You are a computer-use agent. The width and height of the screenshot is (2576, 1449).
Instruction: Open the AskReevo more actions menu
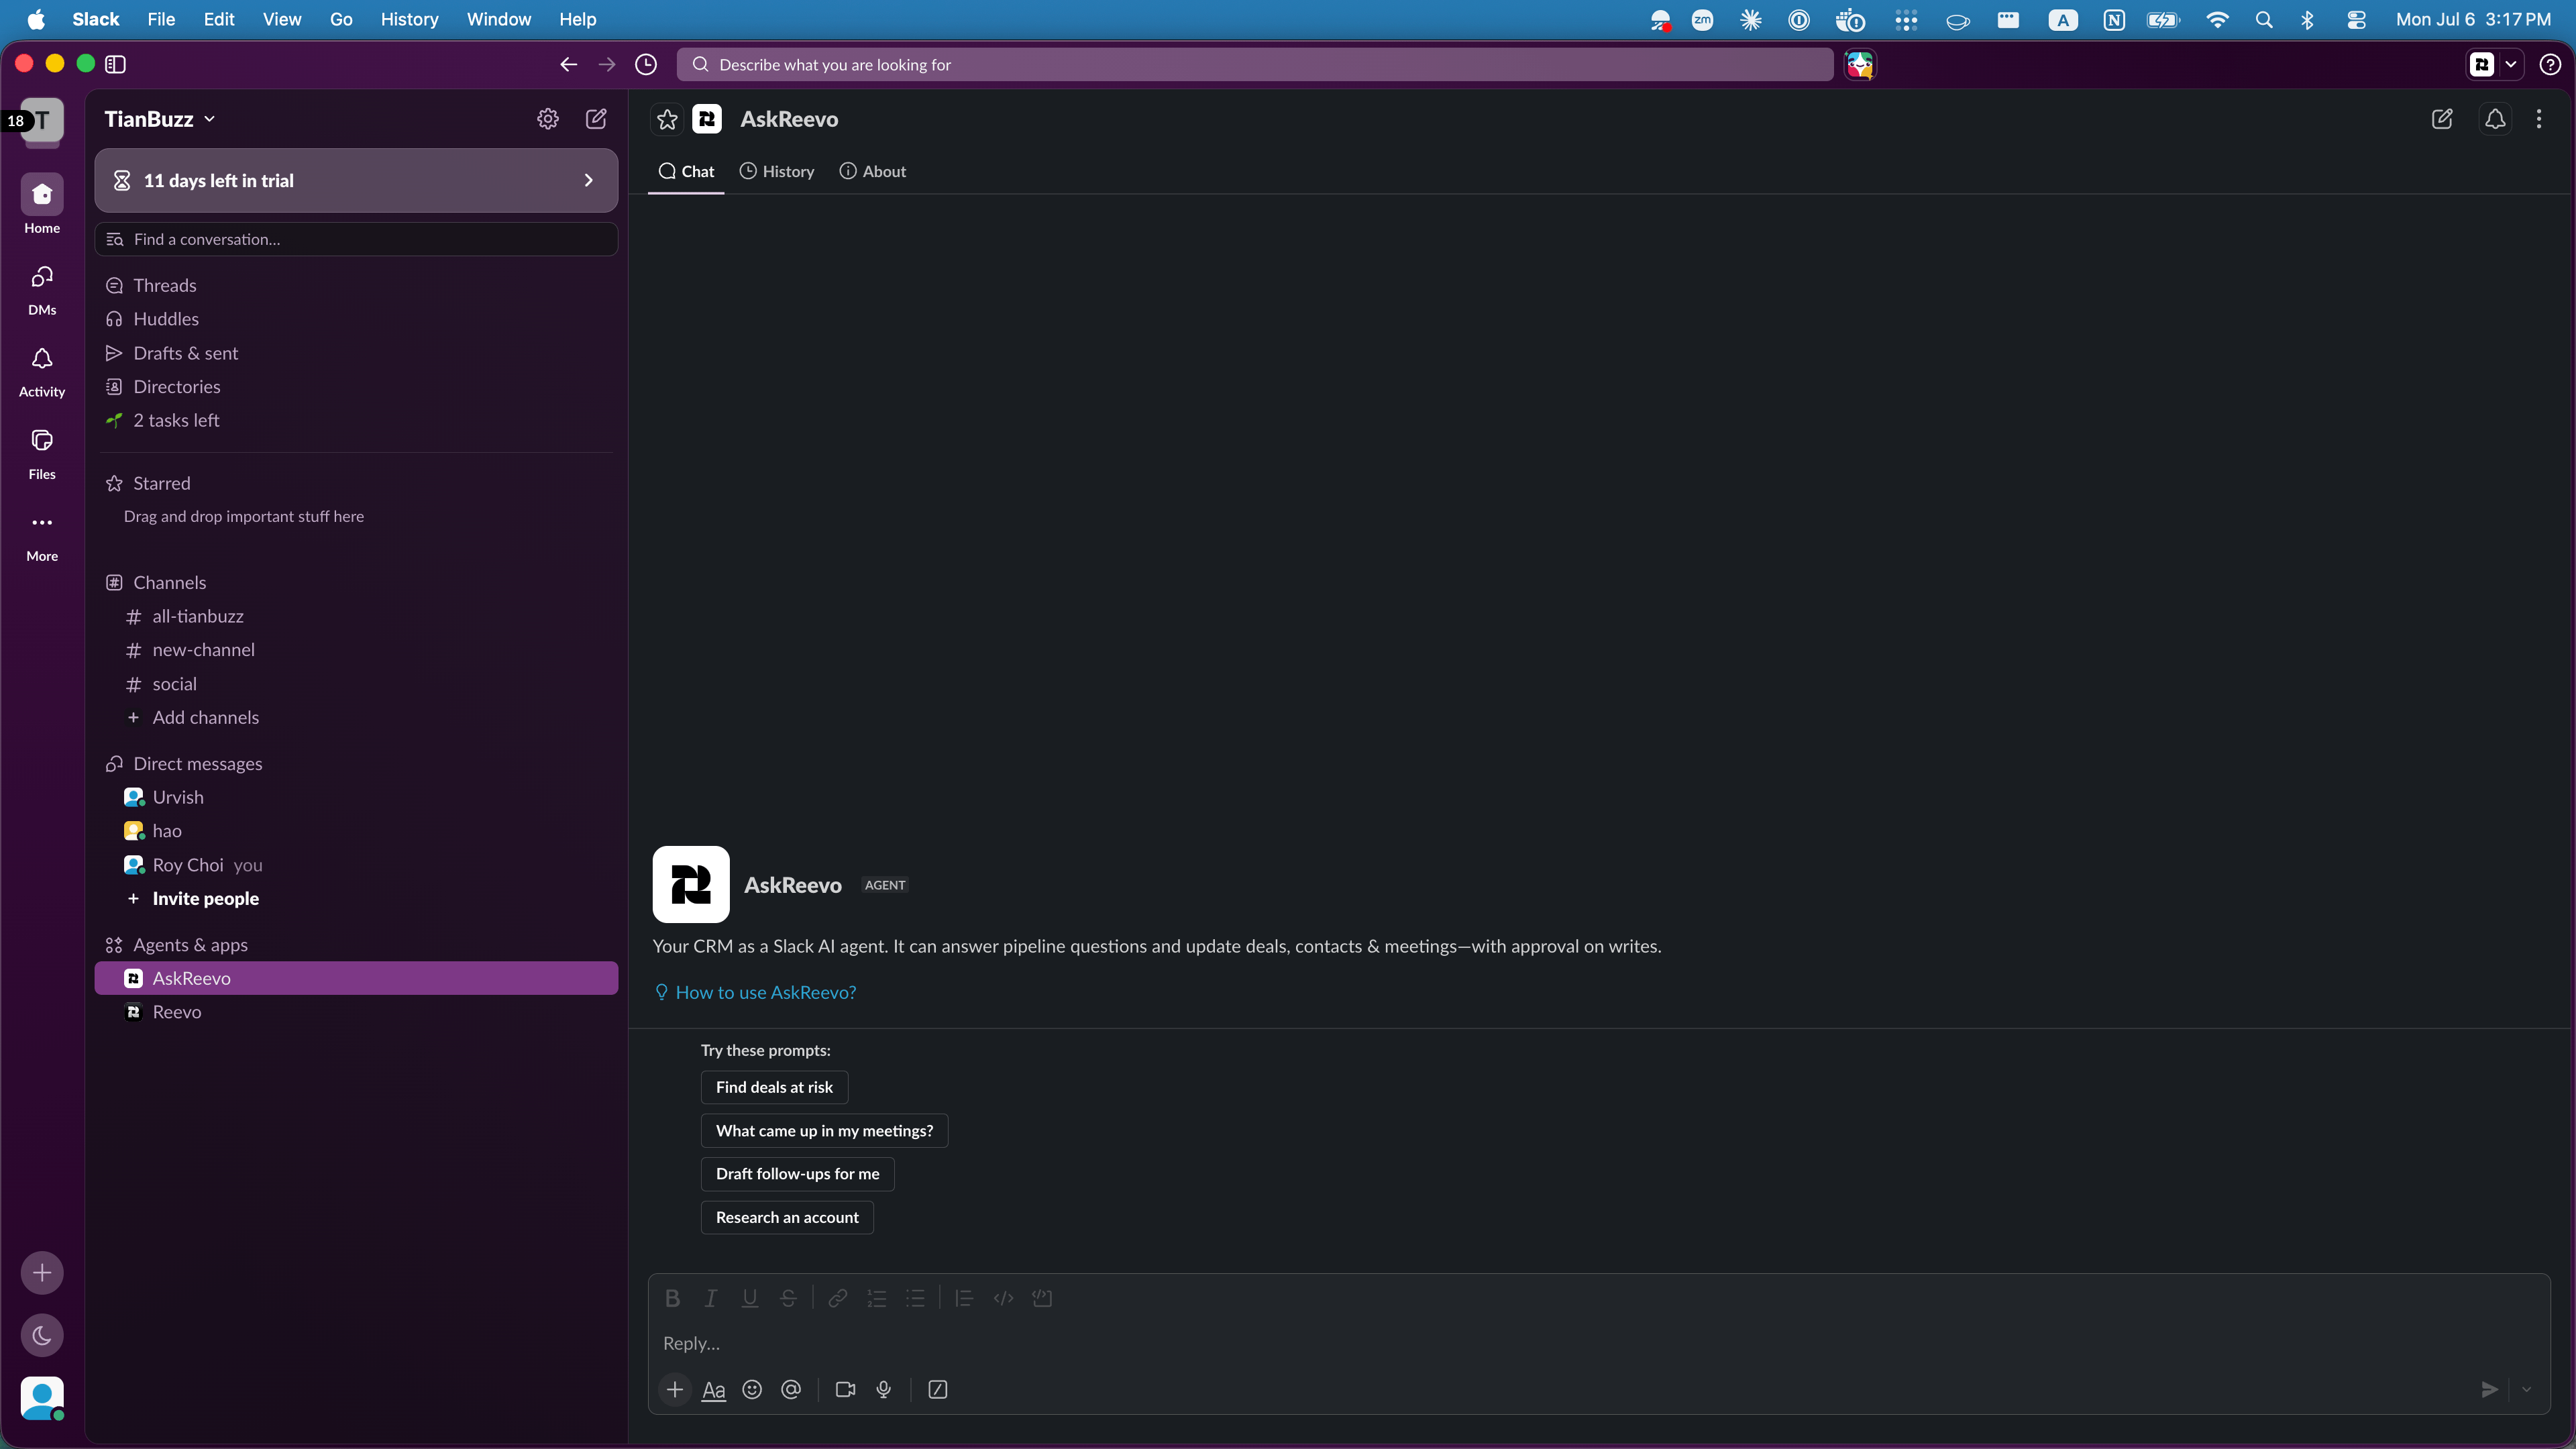point(2539,119)
